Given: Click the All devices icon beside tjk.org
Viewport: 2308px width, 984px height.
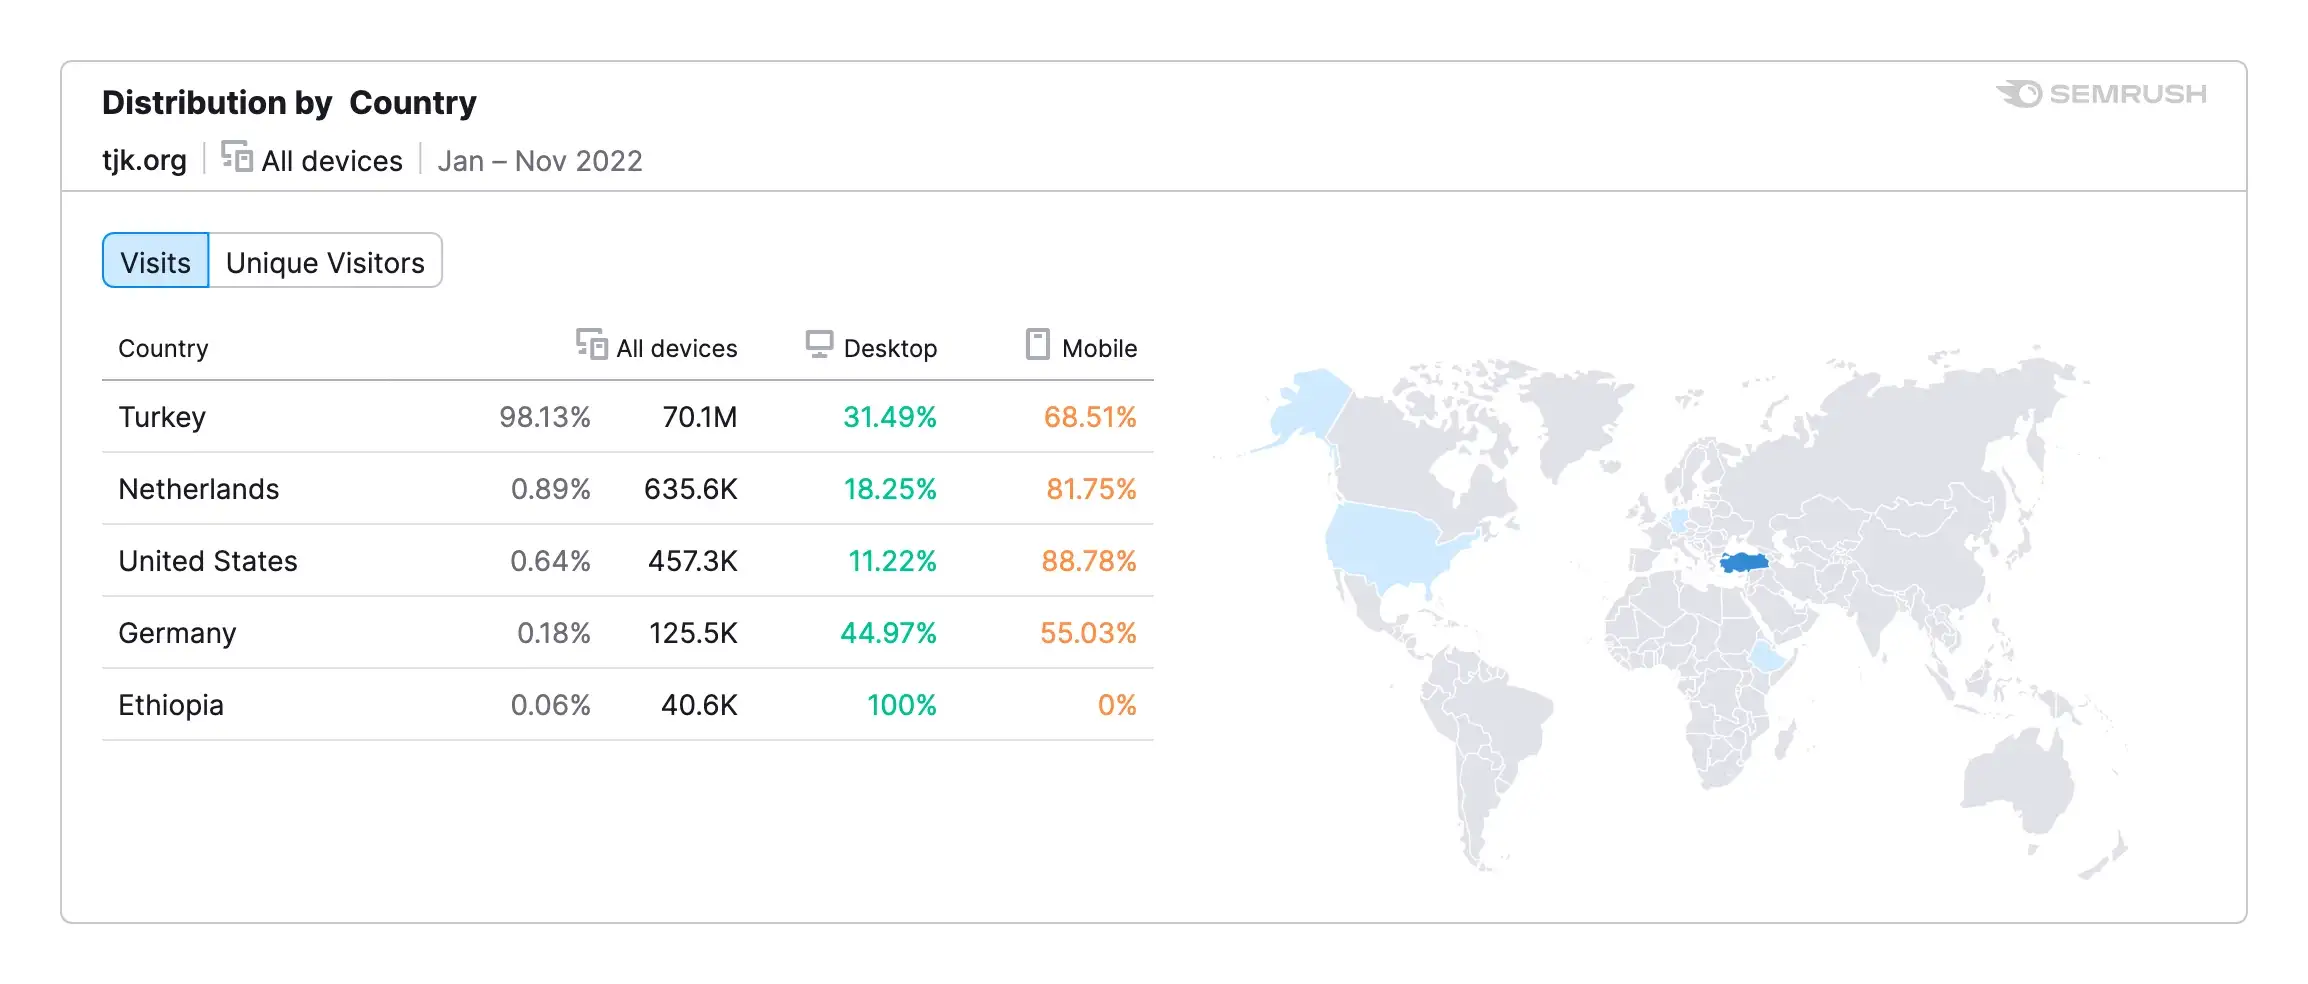Looking at the screenshot, I should (x=237, y=157).
